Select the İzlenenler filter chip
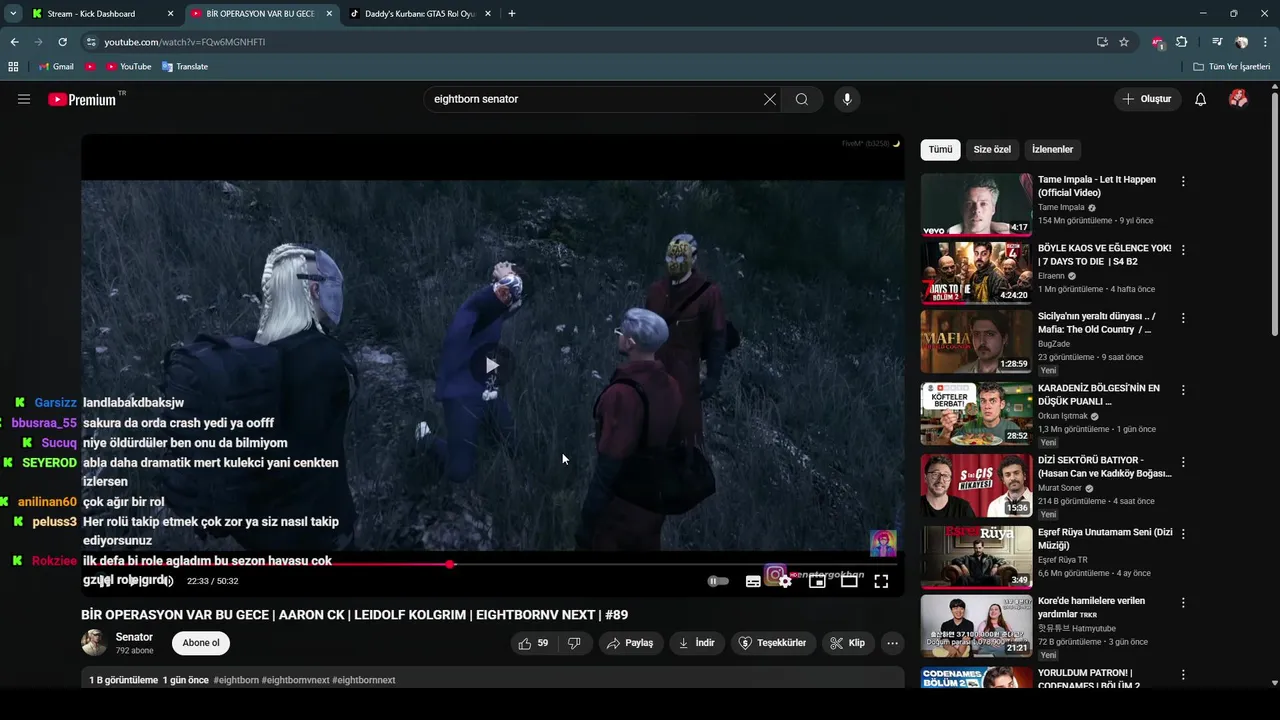 click(x=1052, y=149)
